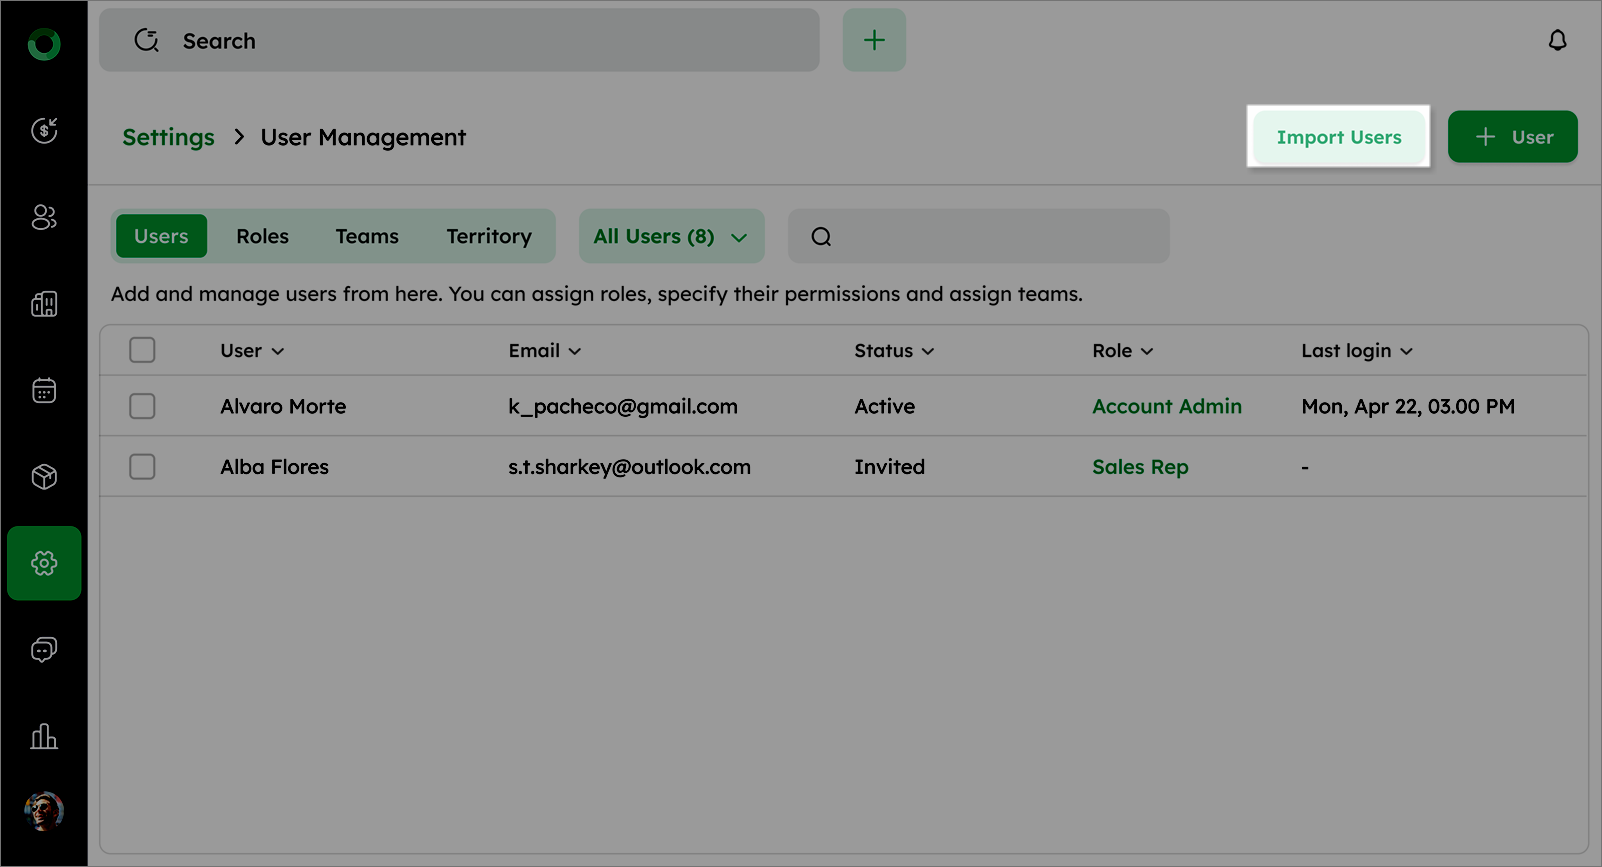Viewport: 1602px width, 867px height.
Task: Click the Import Users button
Action: tap(1338, 137)
